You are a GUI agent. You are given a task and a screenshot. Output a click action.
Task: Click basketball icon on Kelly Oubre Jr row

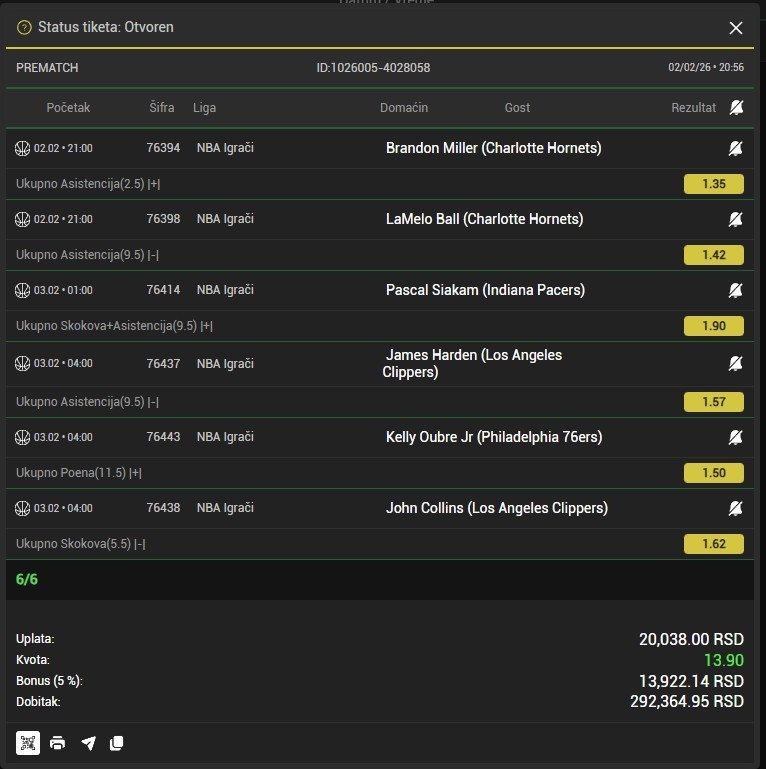coord(23,437)
